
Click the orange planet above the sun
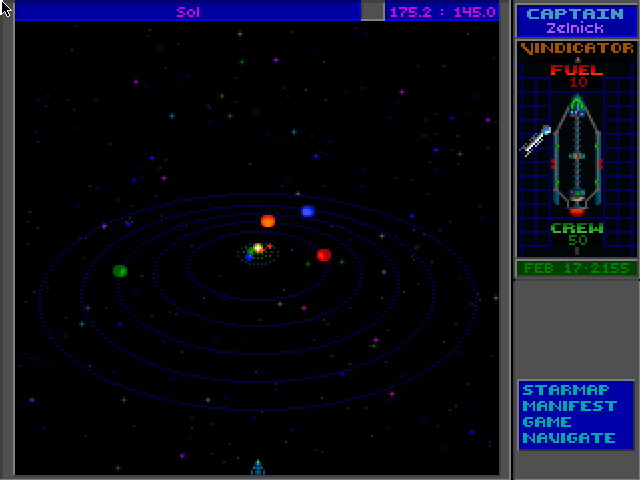click(x=268, y=221)
